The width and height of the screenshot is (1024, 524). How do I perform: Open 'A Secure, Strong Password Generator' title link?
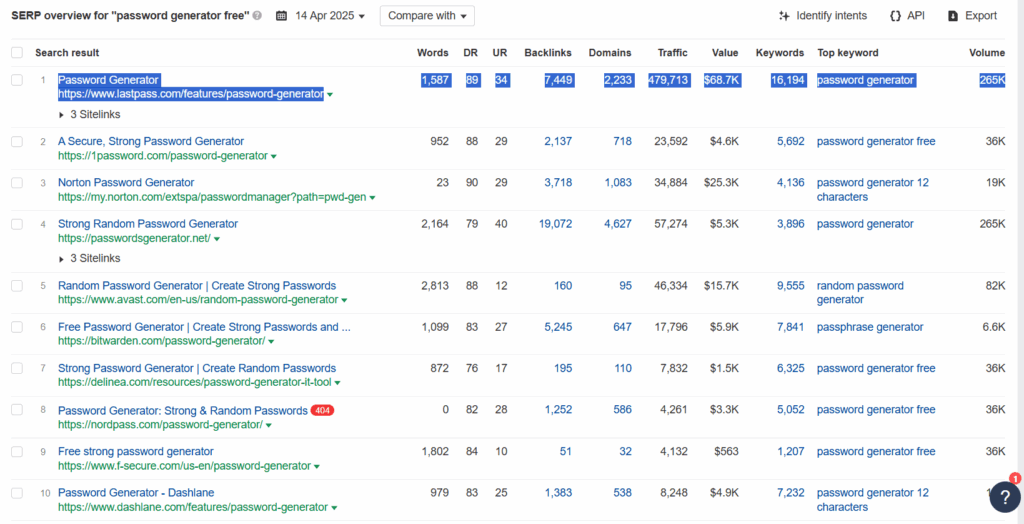coord(151,141)
